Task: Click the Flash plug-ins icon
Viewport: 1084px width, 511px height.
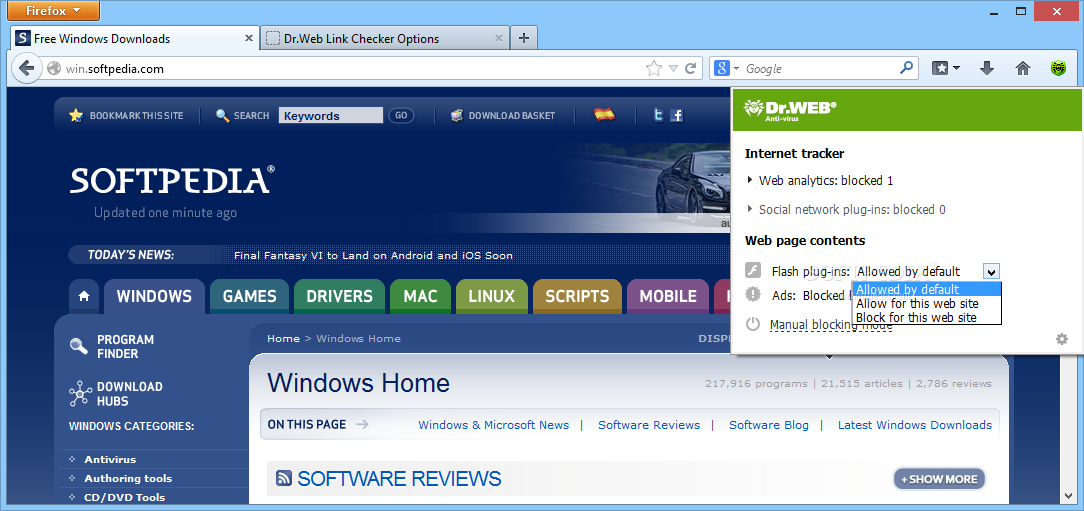Action: [753, 270]
